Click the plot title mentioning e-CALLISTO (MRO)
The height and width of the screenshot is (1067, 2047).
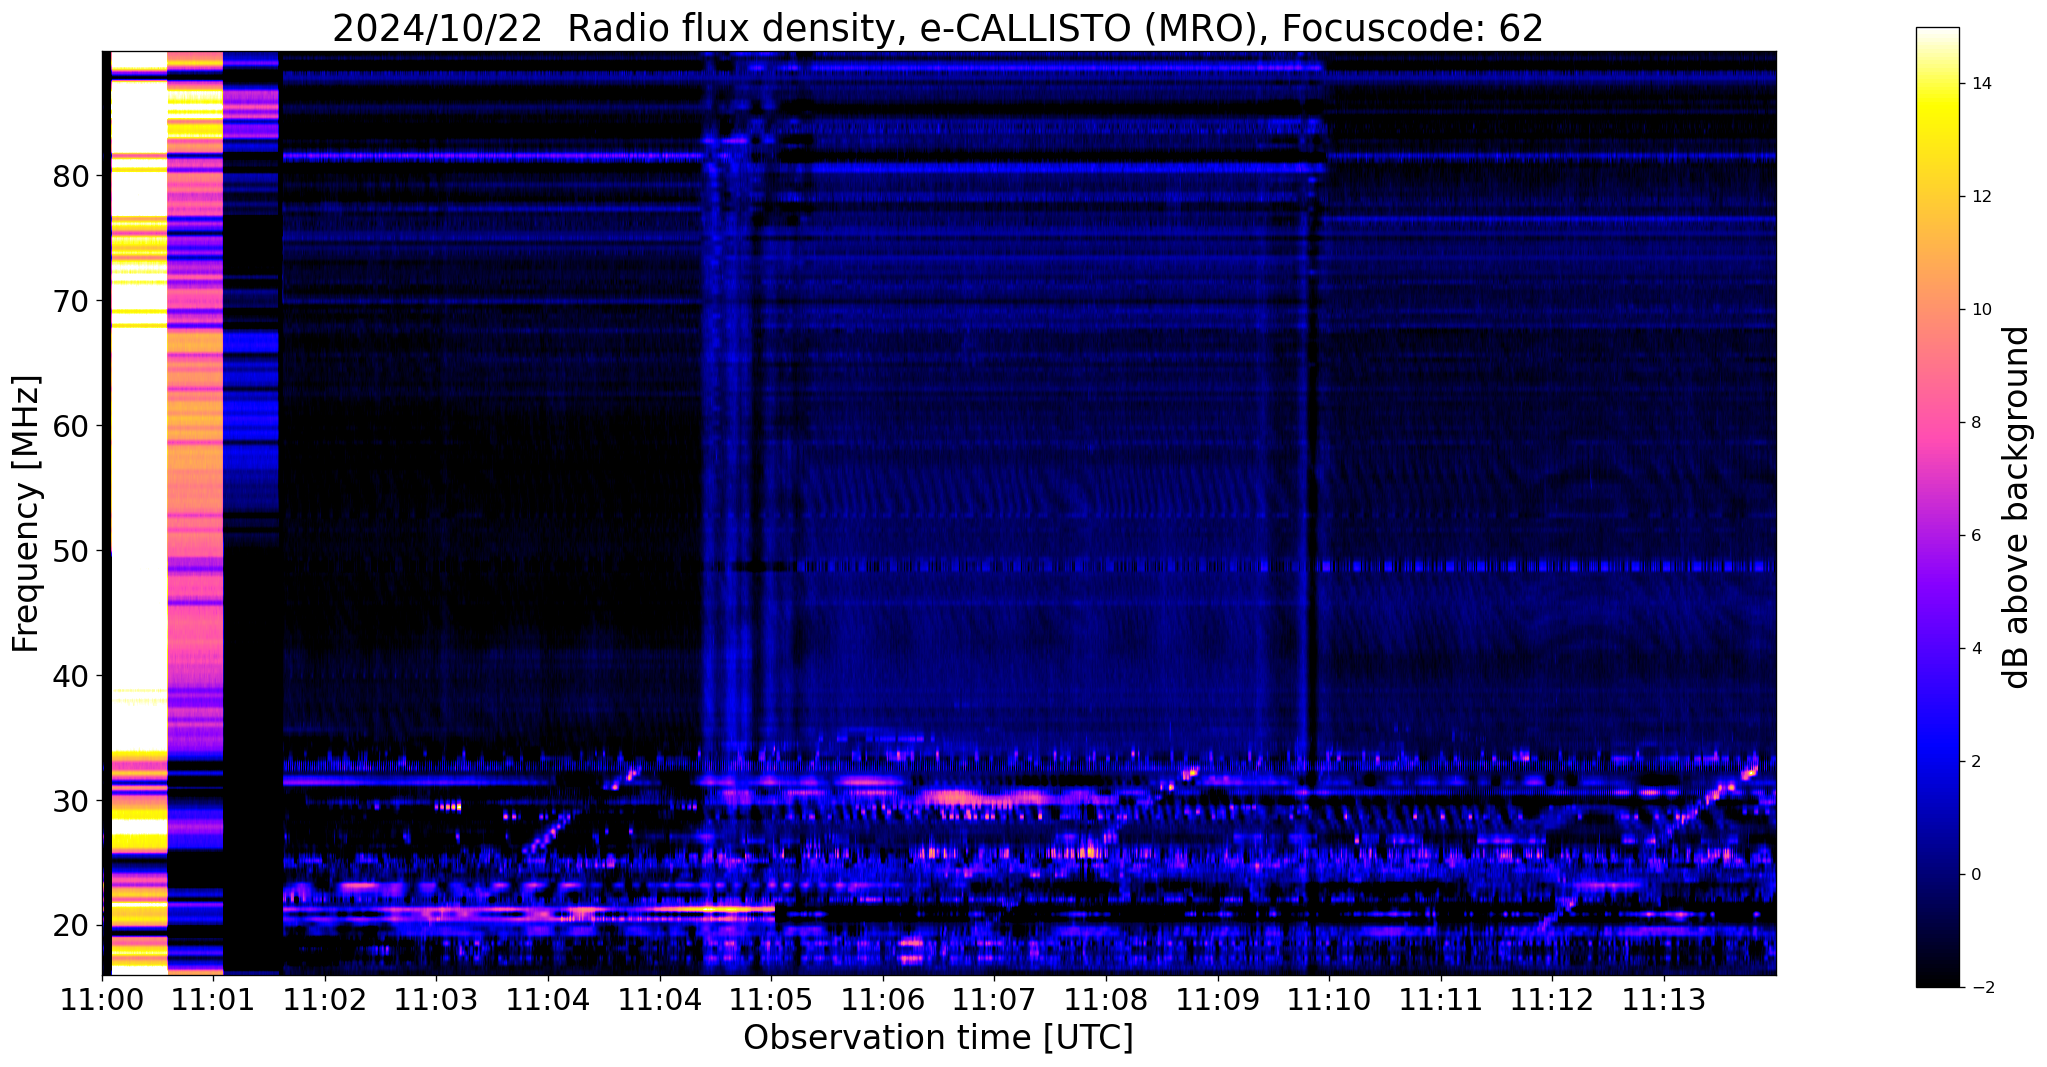point(937,29)
